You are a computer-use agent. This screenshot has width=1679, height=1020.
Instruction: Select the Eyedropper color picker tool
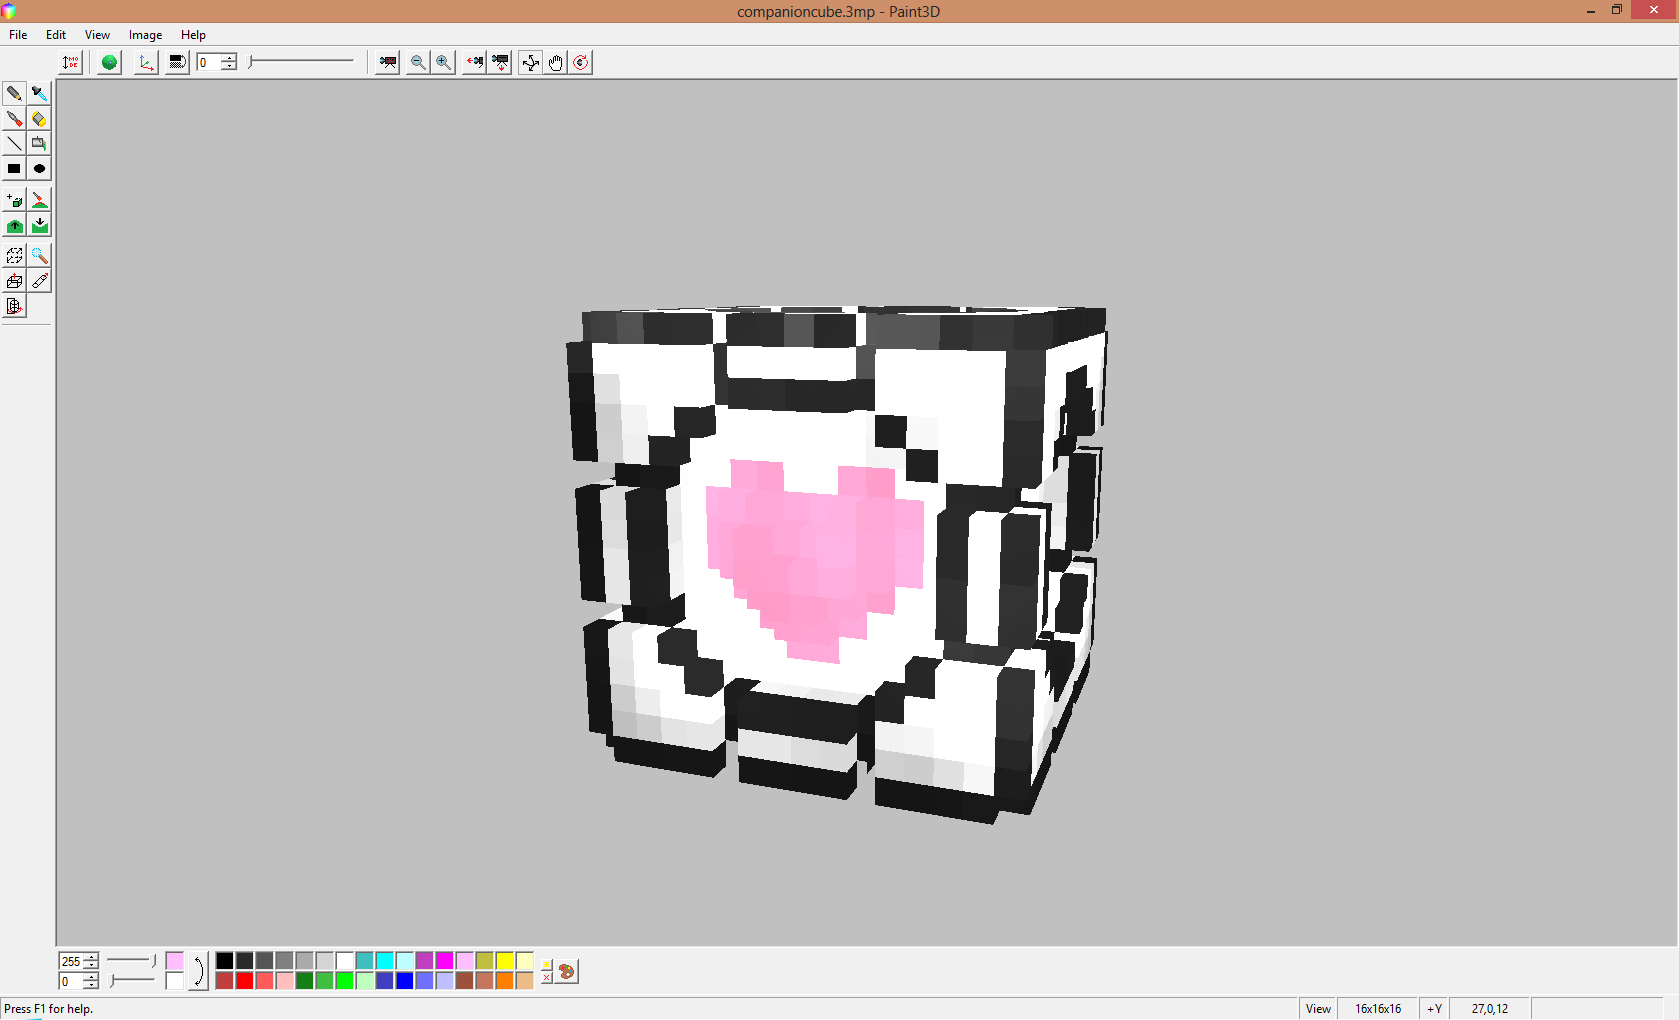[39, 93]
